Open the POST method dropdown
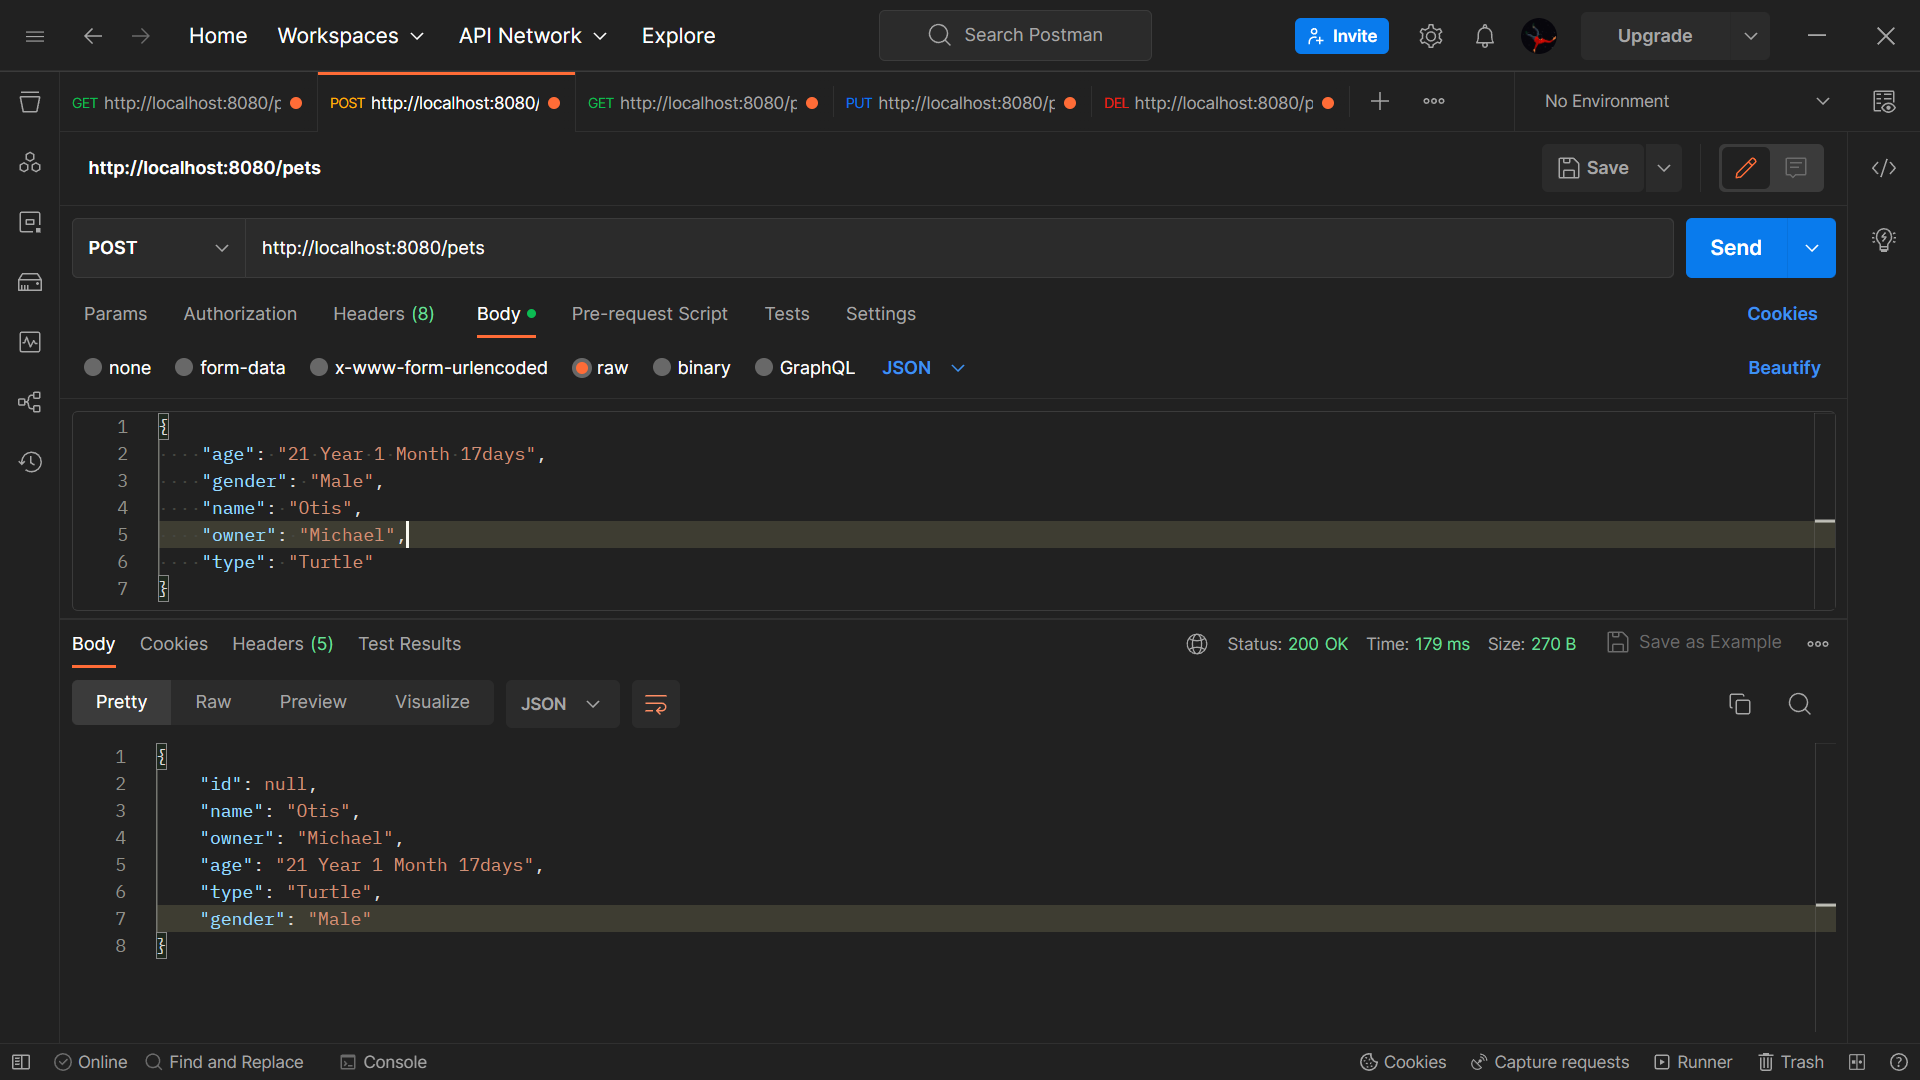This screenshot has width=1920, height=1080. coord(158,248)
